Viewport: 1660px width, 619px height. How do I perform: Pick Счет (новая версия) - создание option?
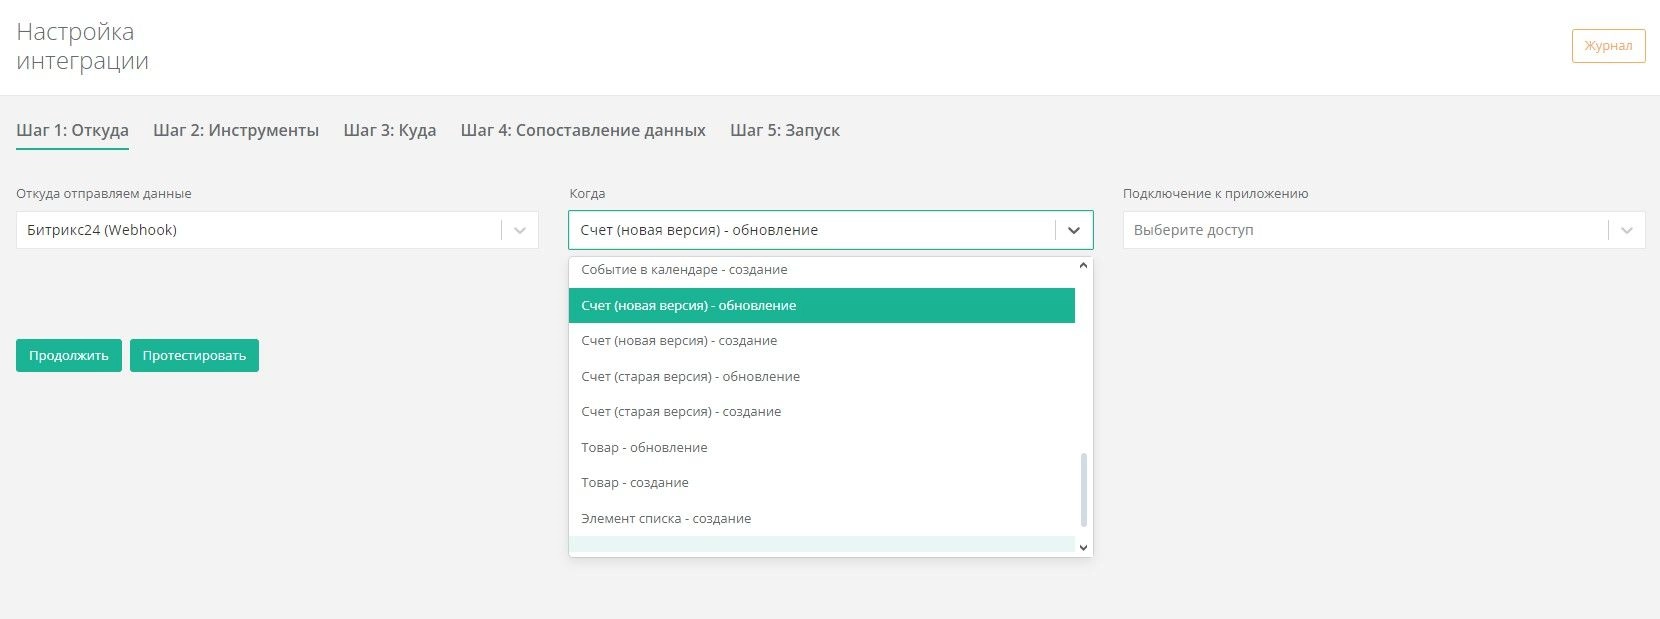(x=679, y=341)
